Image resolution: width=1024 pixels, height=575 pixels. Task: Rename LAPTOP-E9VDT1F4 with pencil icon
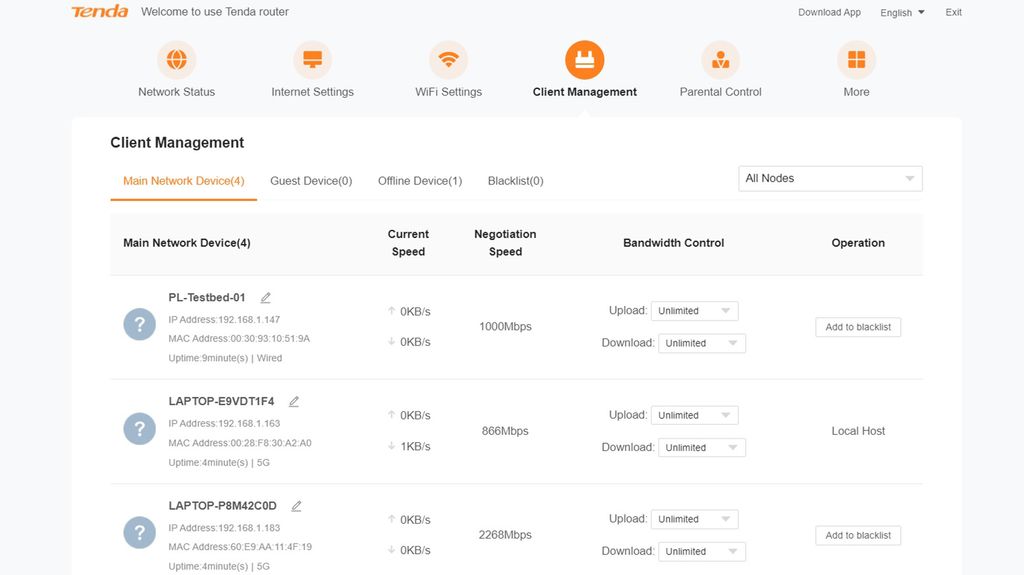pos(294,402)
